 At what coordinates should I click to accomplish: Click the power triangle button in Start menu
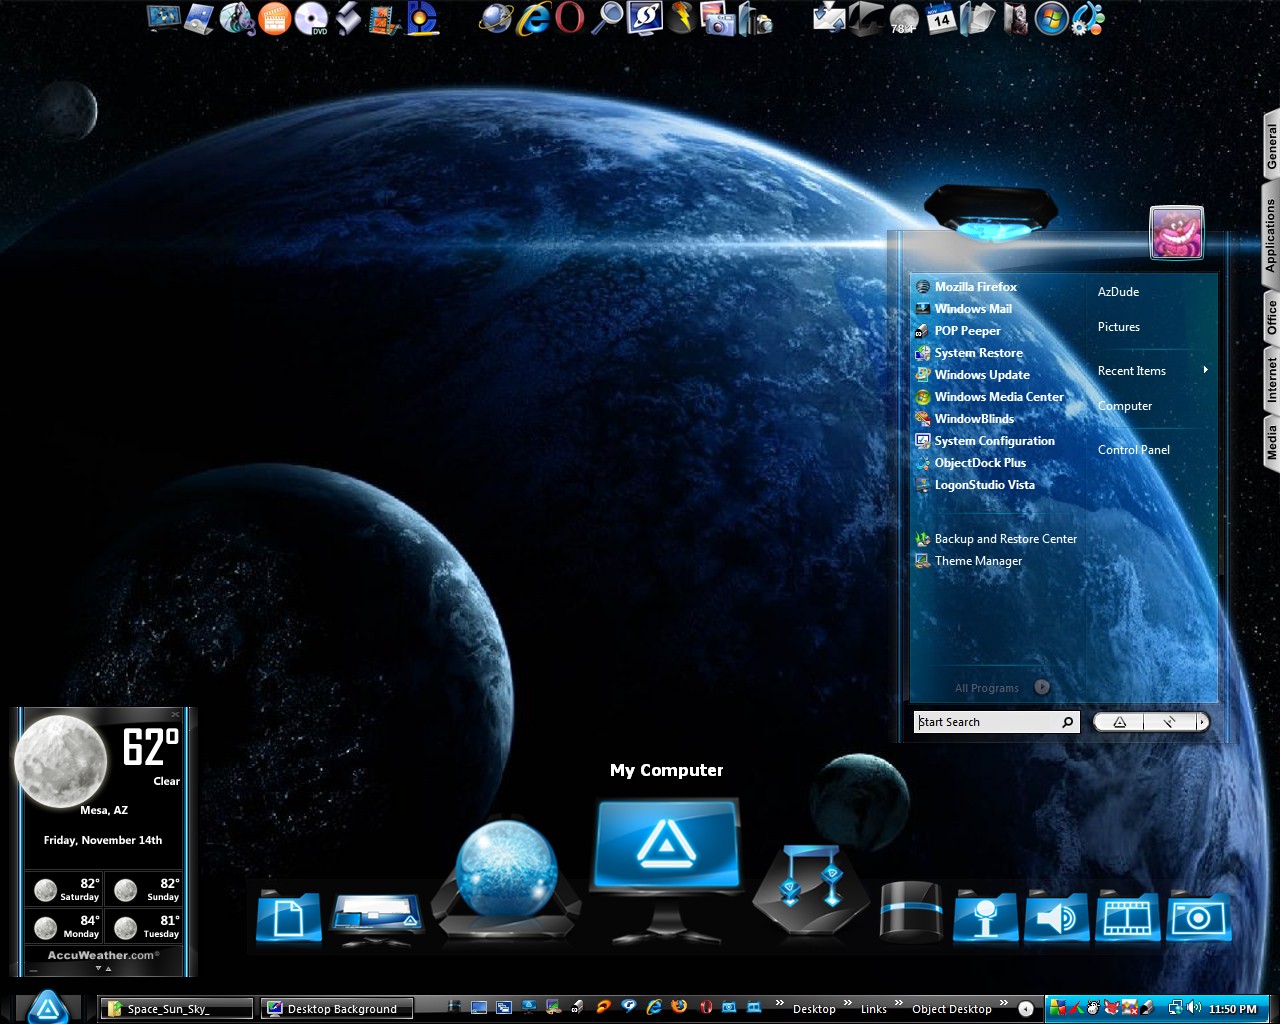[x=1120, y=722]
